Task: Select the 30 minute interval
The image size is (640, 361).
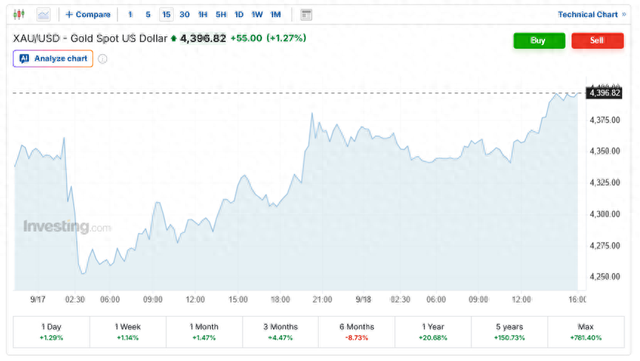Action: pos(184,15)
